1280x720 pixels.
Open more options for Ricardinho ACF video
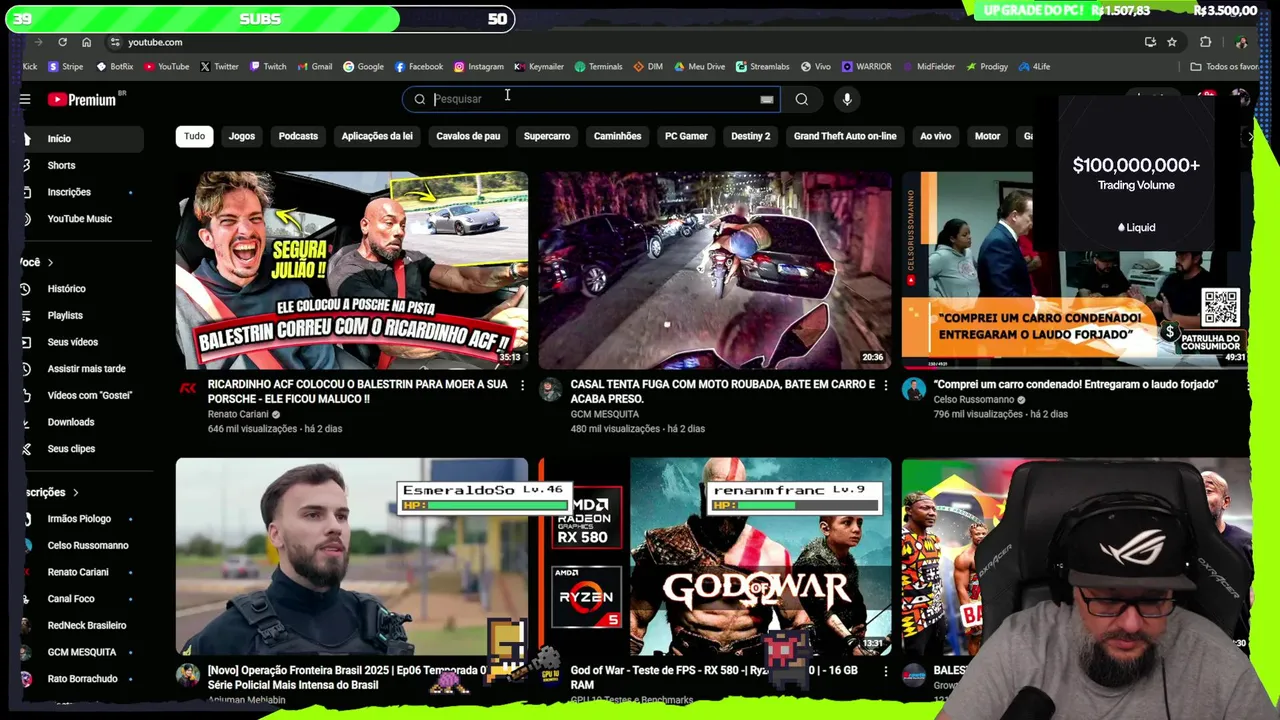point(522,385)
